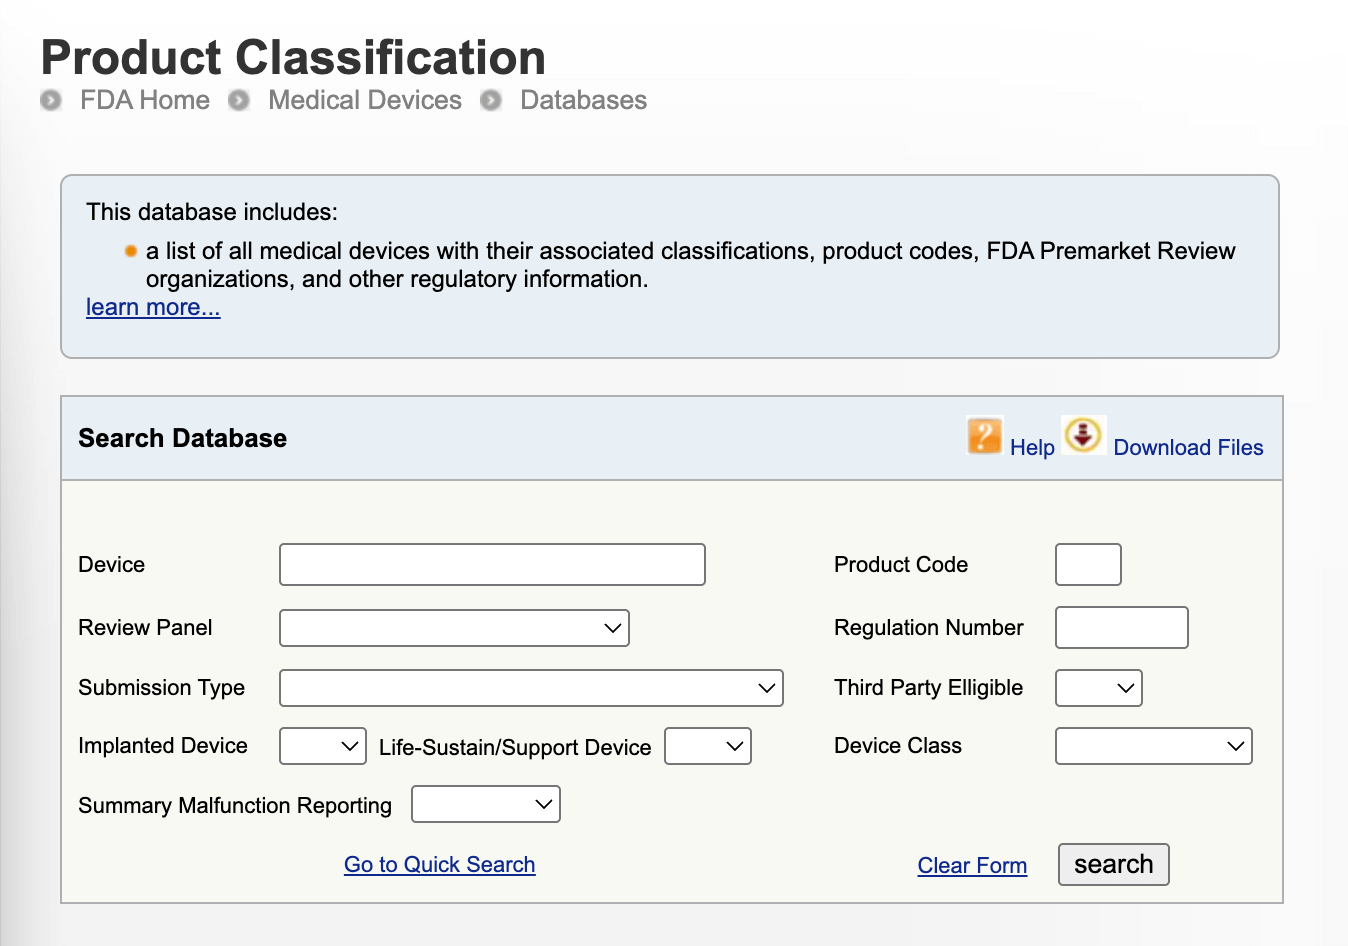Click the Clear Form link
1348x946 pixels.
(x=972, y=866)
